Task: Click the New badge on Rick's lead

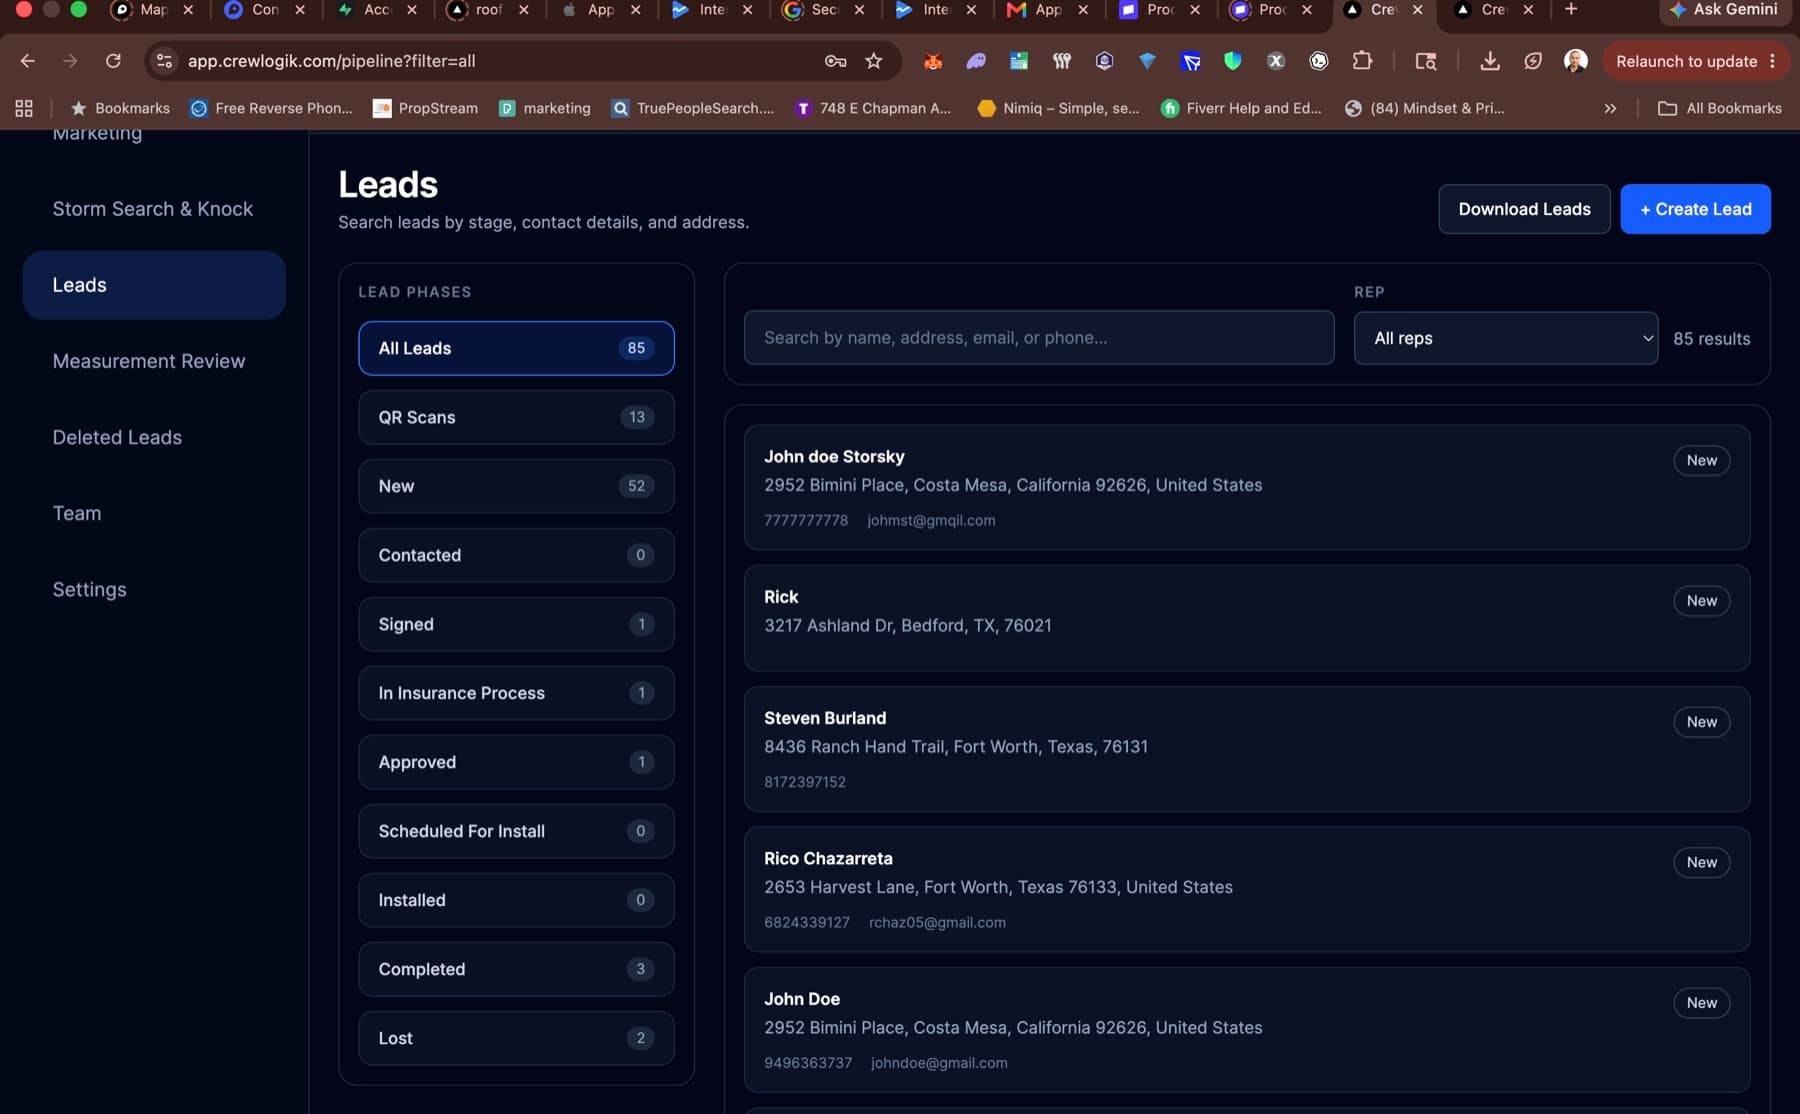Action: [x=1701, y=601]
